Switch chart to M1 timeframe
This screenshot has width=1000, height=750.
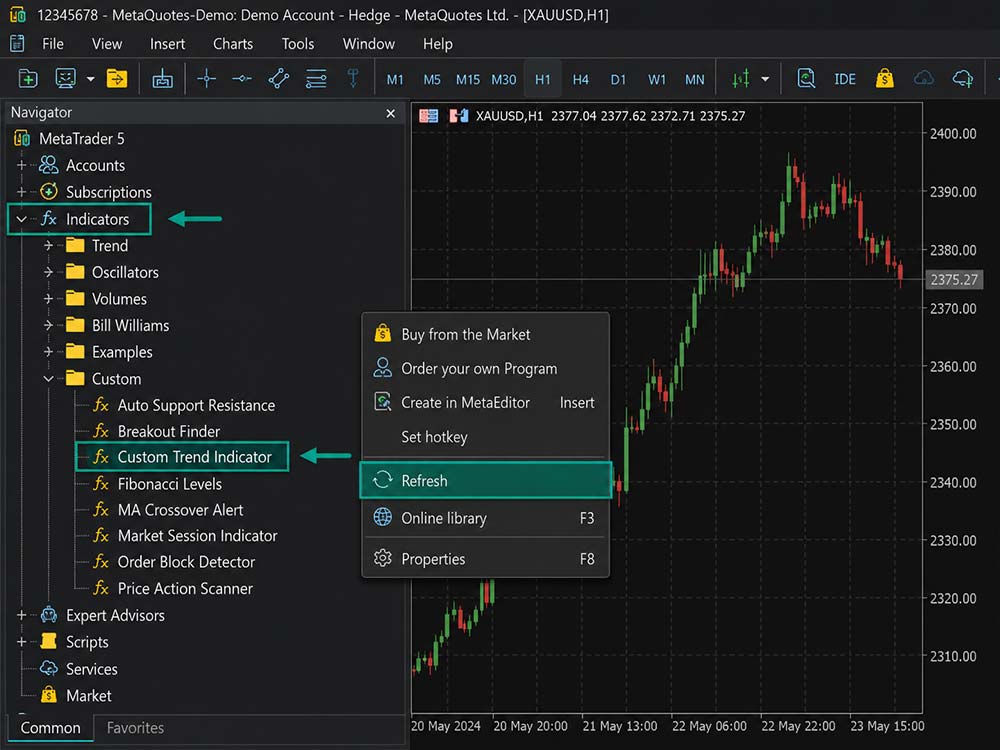395,80
